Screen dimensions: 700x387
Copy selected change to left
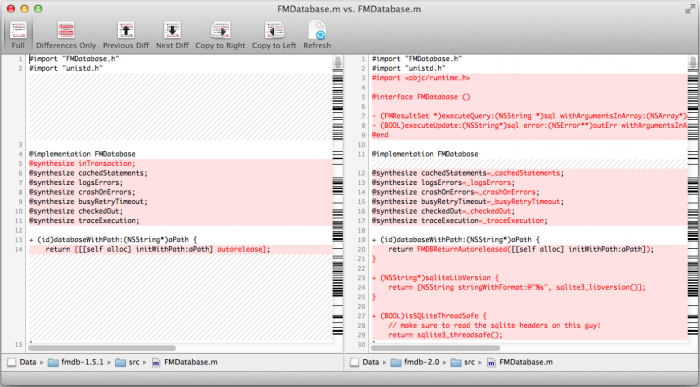pos(274,35)
